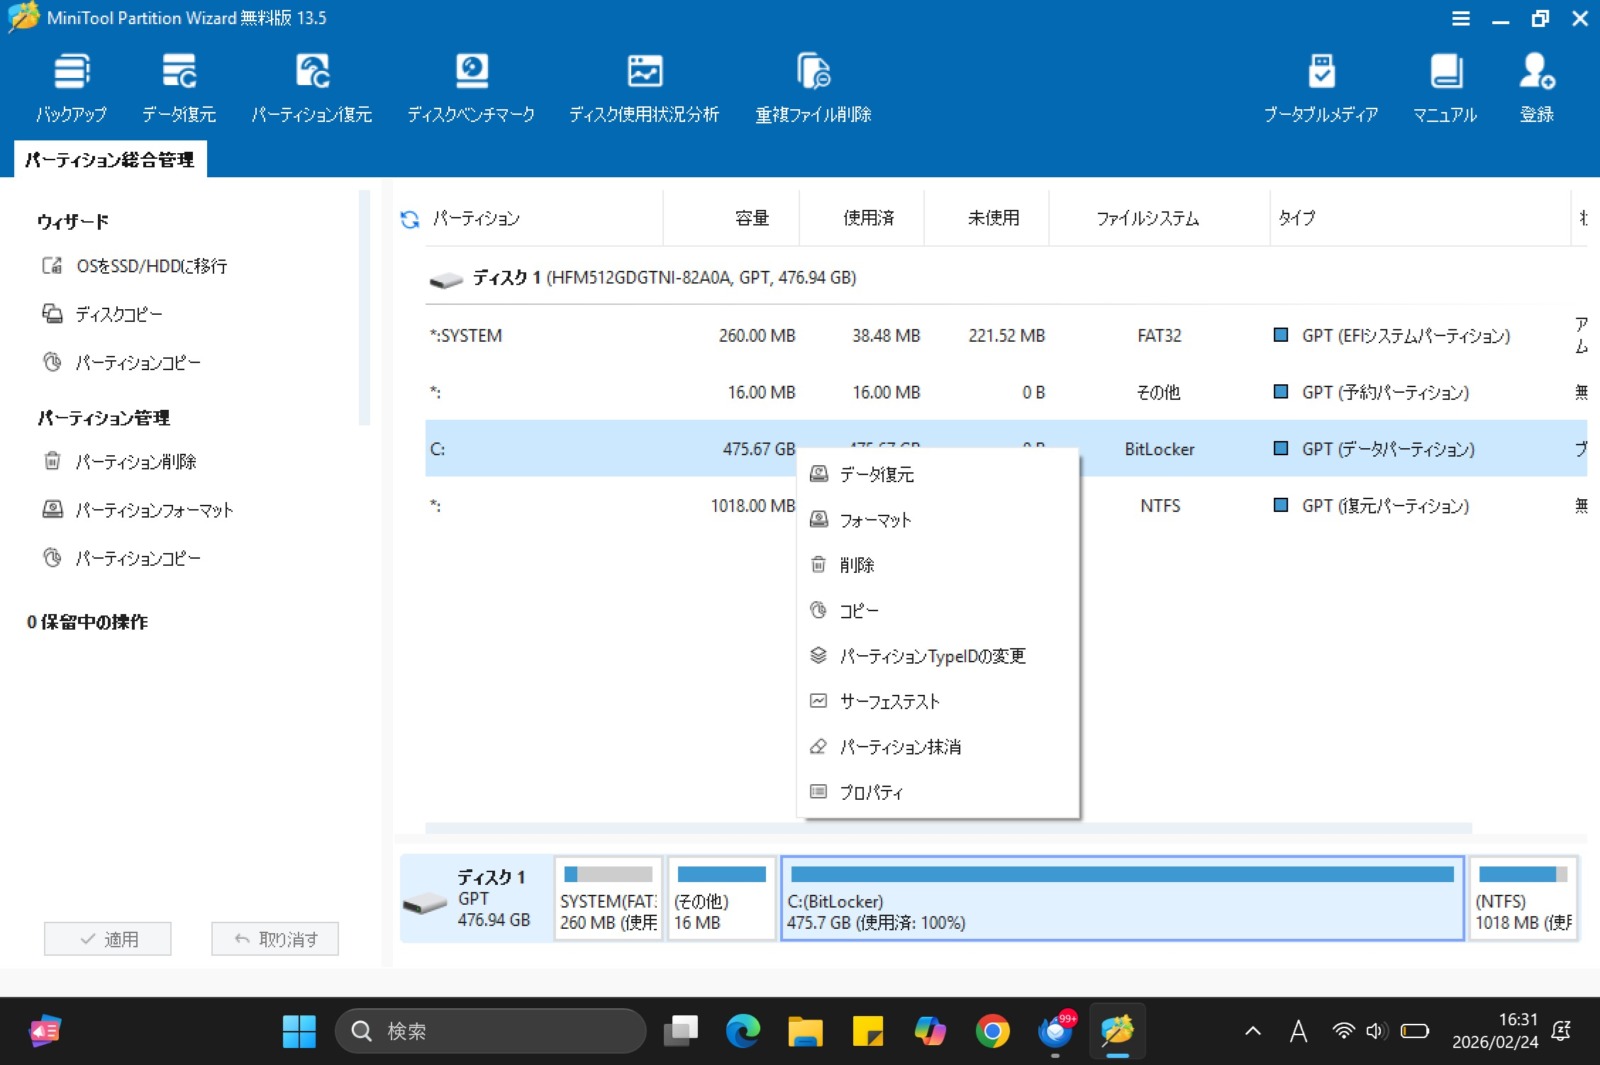
Task: Open プロパティ from the context menu
Action: [x=871, y=793]
